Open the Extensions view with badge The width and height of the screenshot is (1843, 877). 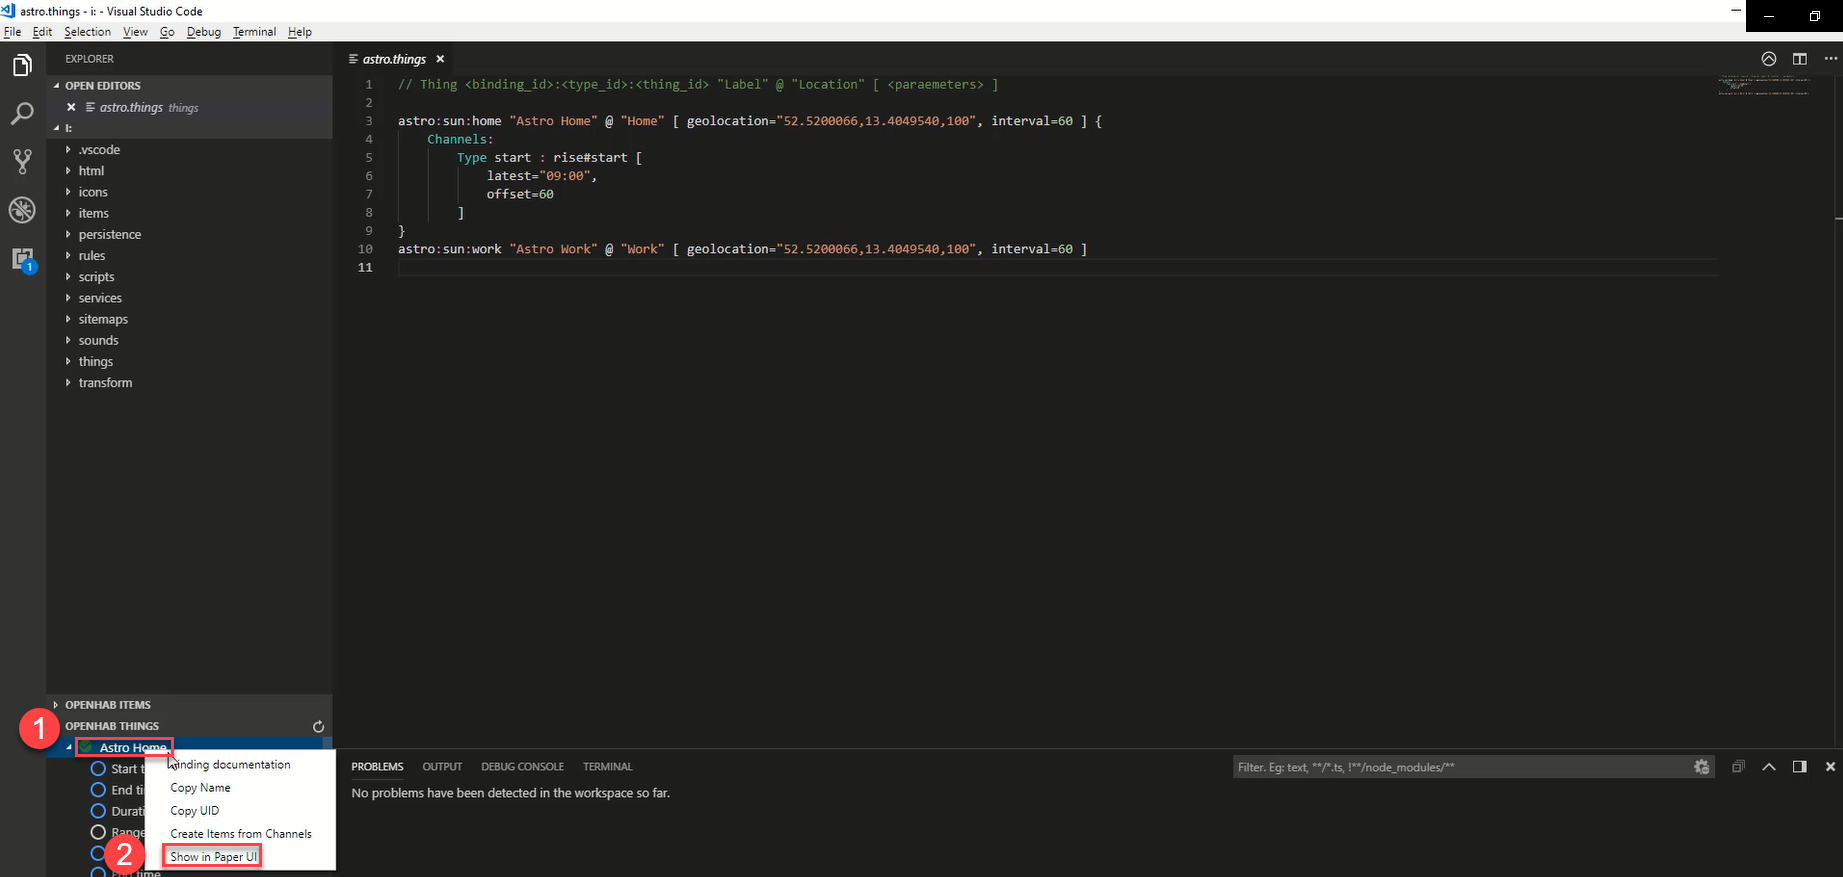[23, 259]
